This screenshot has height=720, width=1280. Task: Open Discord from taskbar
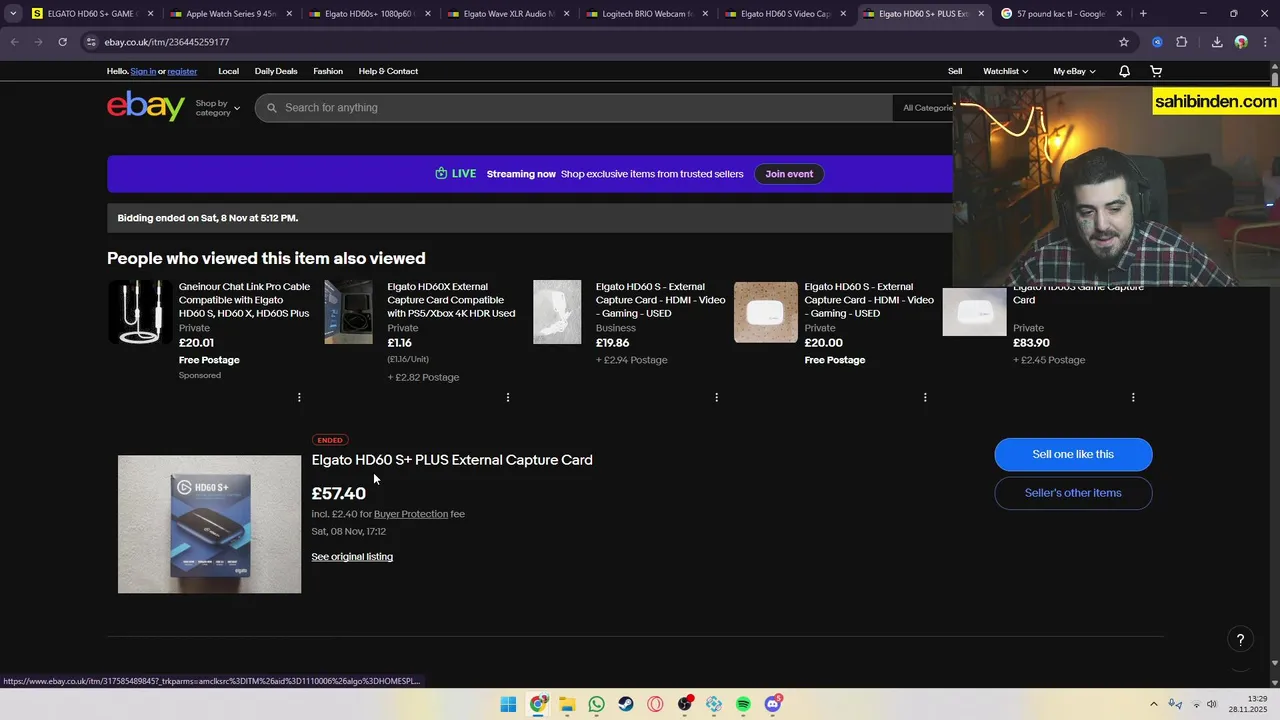773,705
